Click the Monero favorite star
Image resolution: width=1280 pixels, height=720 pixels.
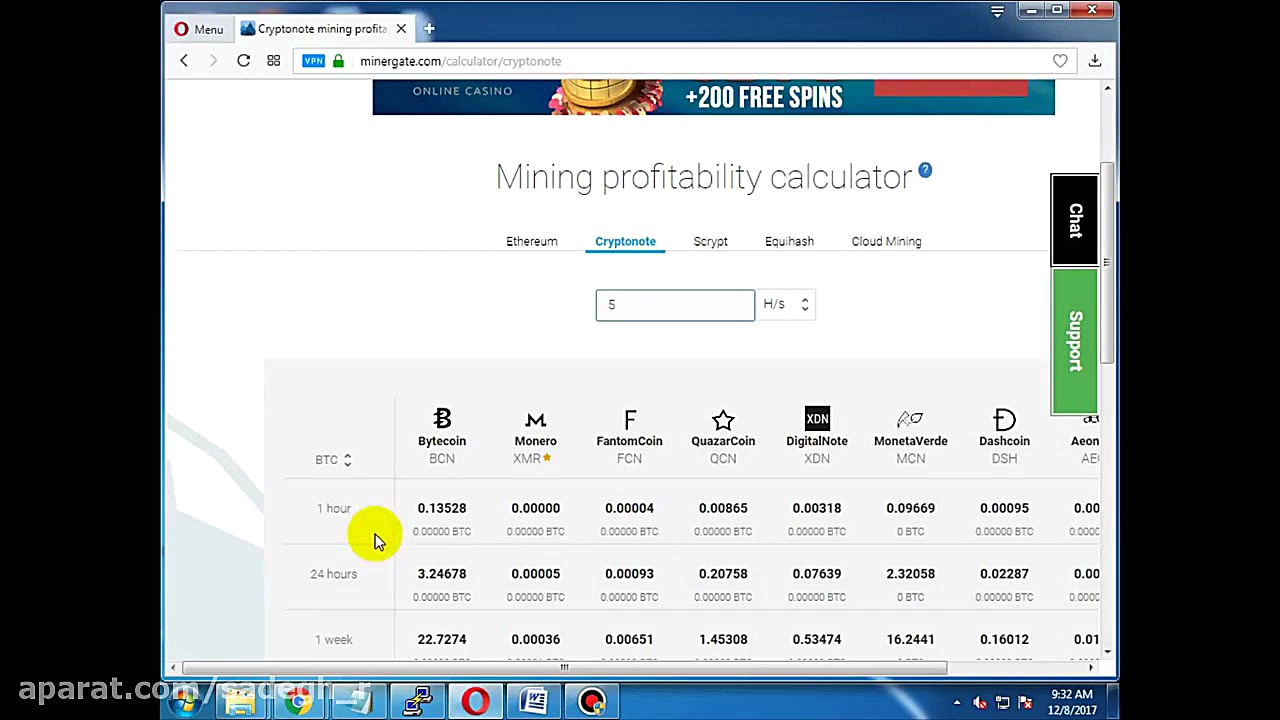tap(547, 458)
